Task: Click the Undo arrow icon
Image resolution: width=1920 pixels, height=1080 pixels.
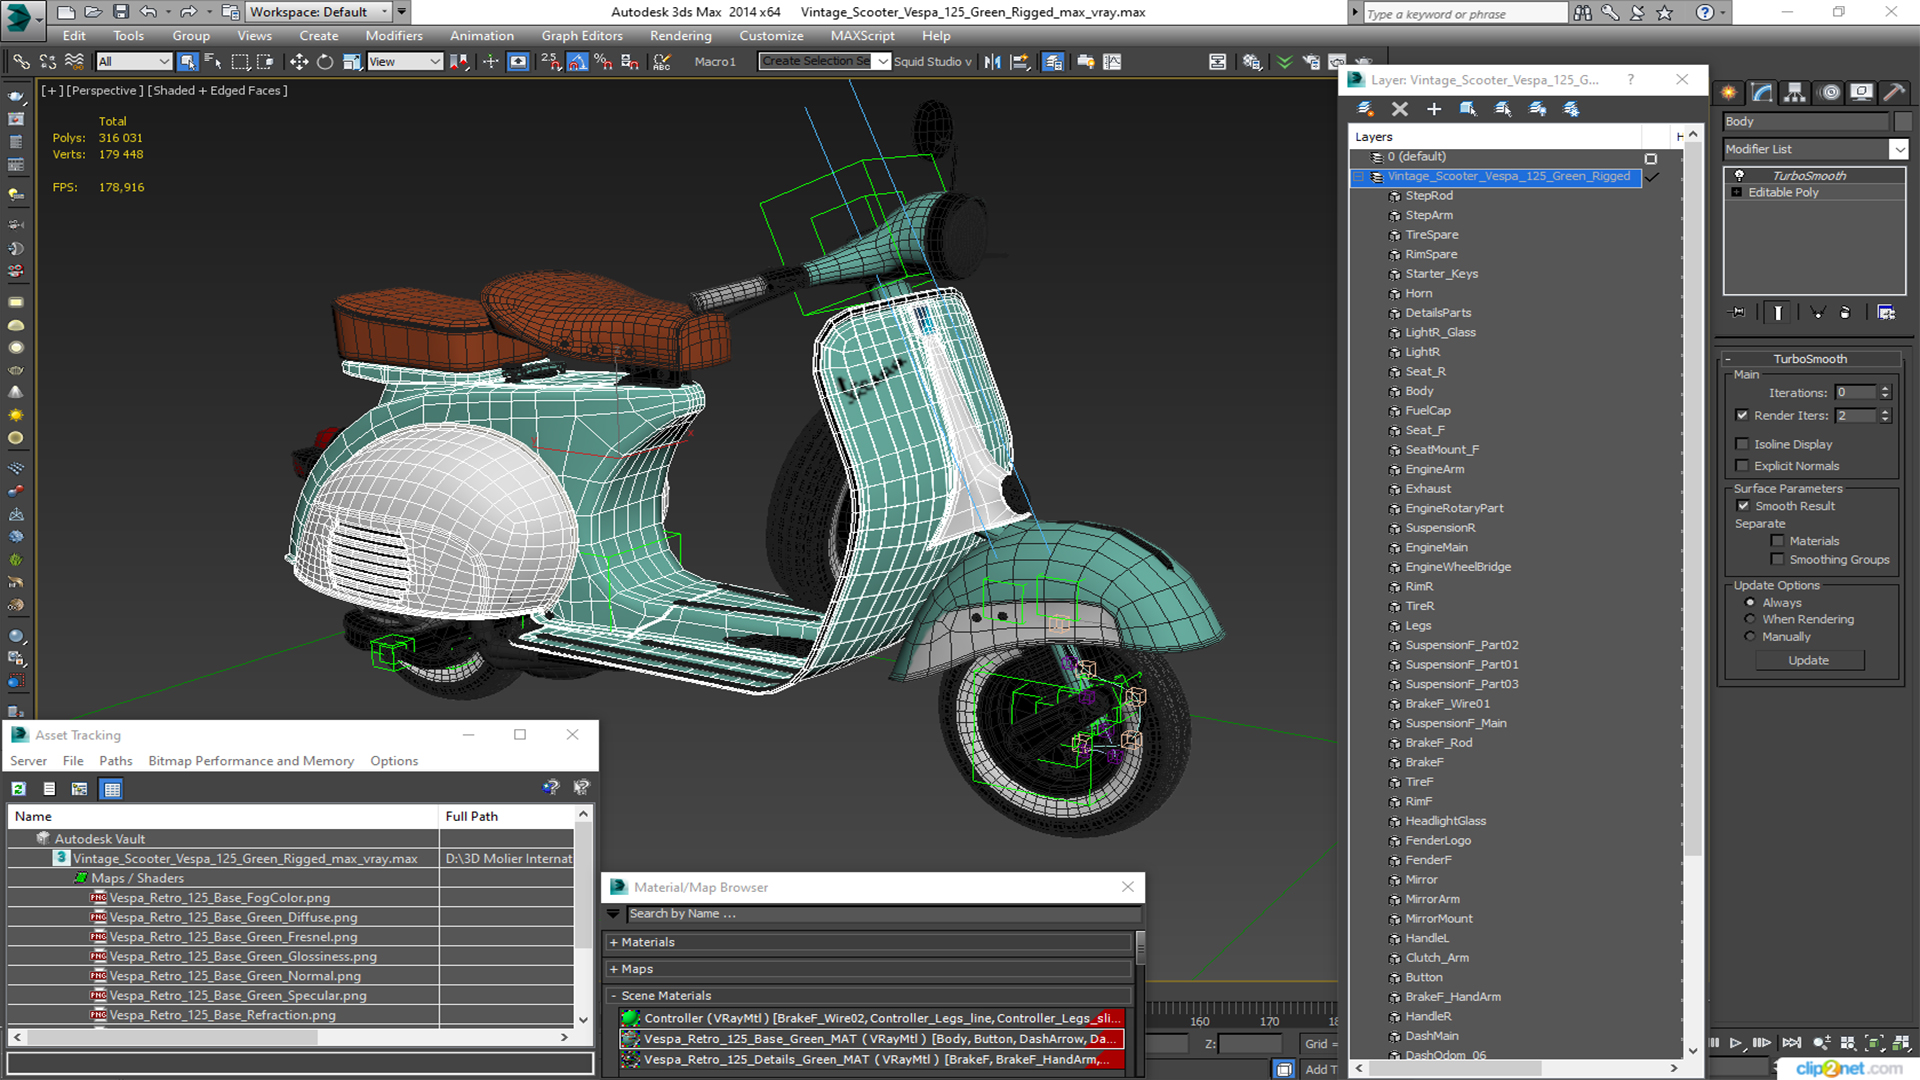Action: click(x=148, y=12)
